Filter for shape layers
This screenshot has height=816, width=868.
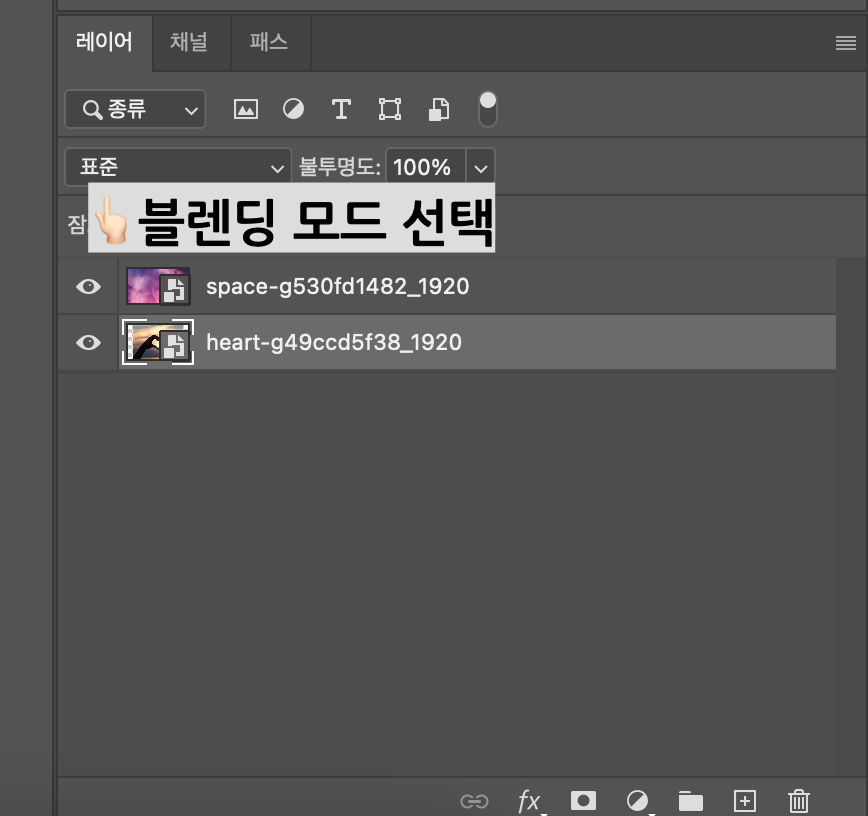click(389, 109)
